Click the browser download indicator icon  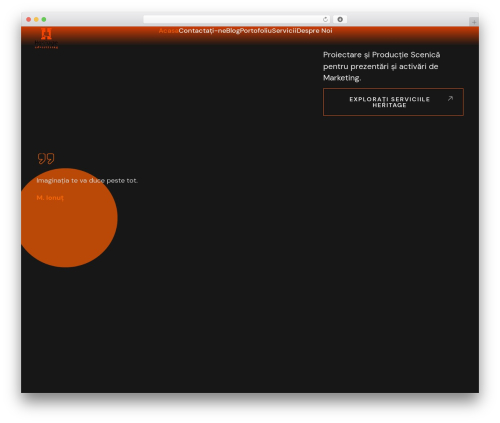click(x=340, y=19)
